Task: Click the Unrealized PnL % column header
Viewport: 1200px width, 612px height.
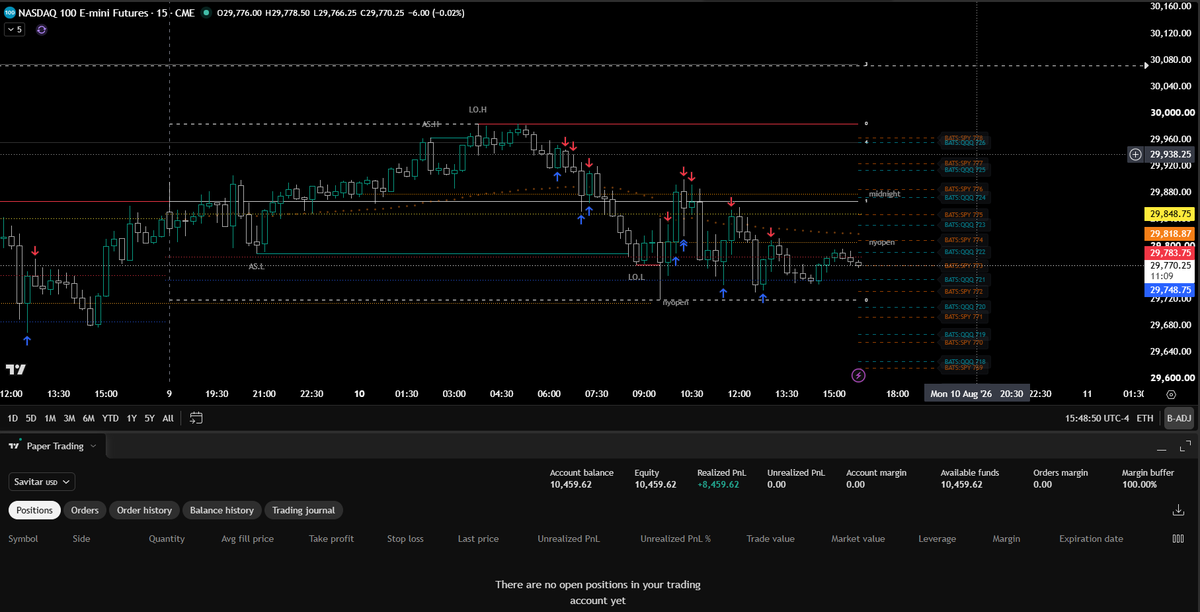Action: (676, 539)
